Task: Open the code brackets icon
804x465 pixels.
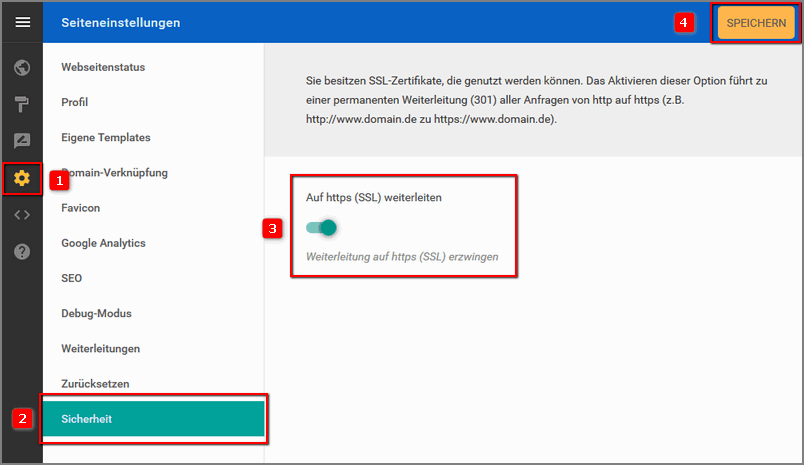Action: point(22,215)
